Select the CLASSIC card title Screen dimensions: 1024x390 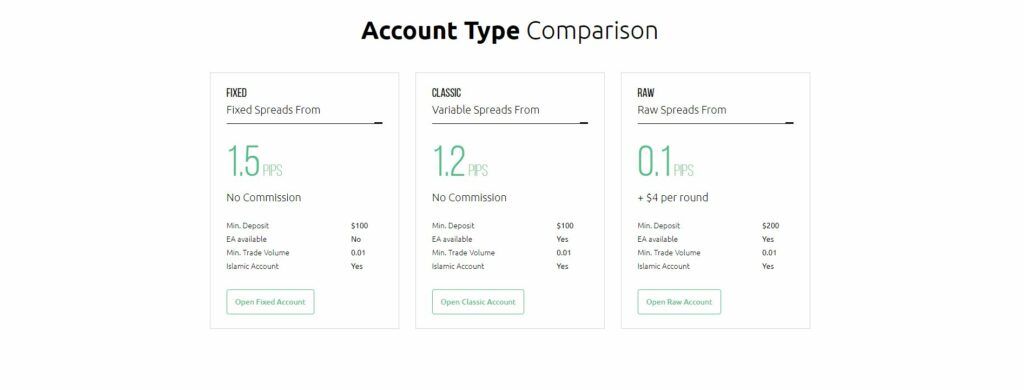coord(446,93)
